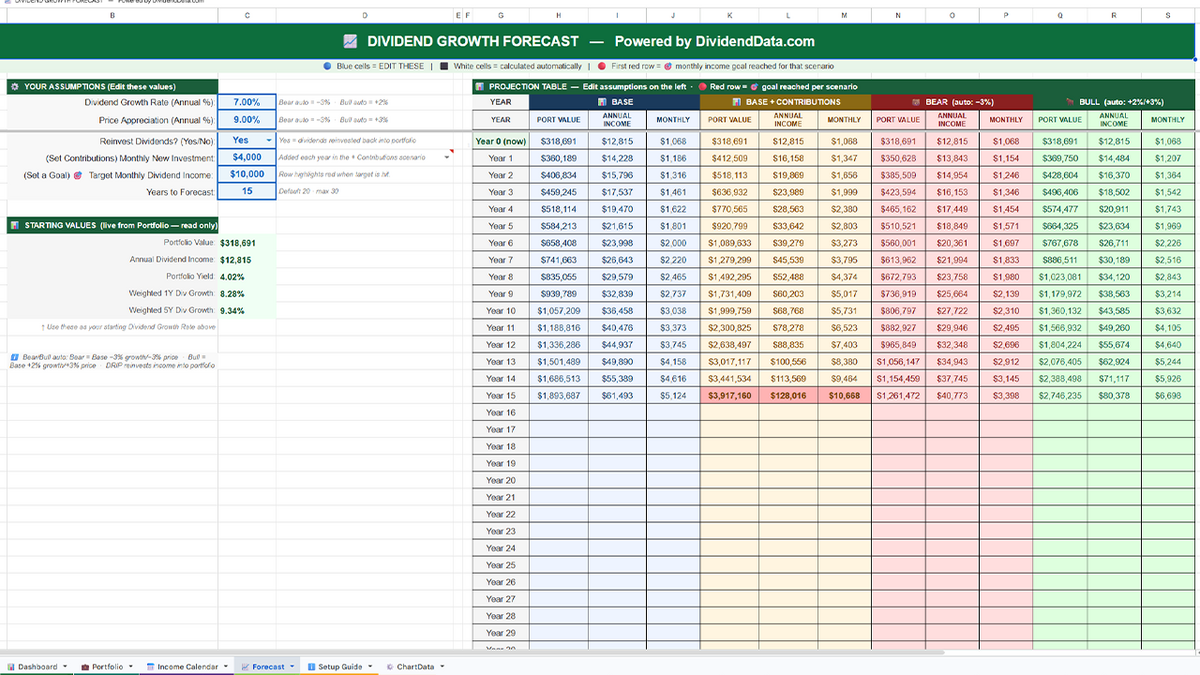Switch to the Income Calendar sheet

coord(190,665)
